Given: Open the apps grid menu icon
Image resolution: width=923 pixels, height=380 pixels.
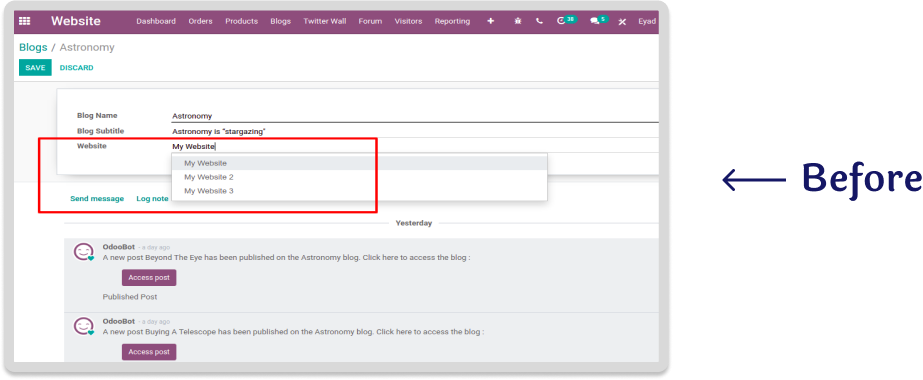Looking at the screenshot, I should tap(24, 21).
